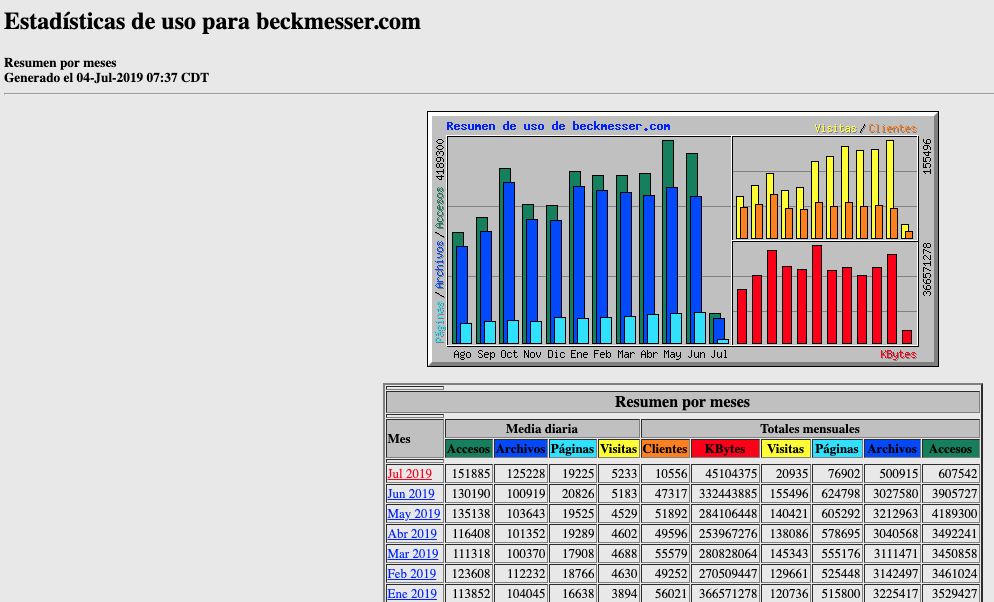Click the cyan Páginas header under Media diaria
Screen dimensions: 994x602
pyautogui.click(x=572, y=449)
